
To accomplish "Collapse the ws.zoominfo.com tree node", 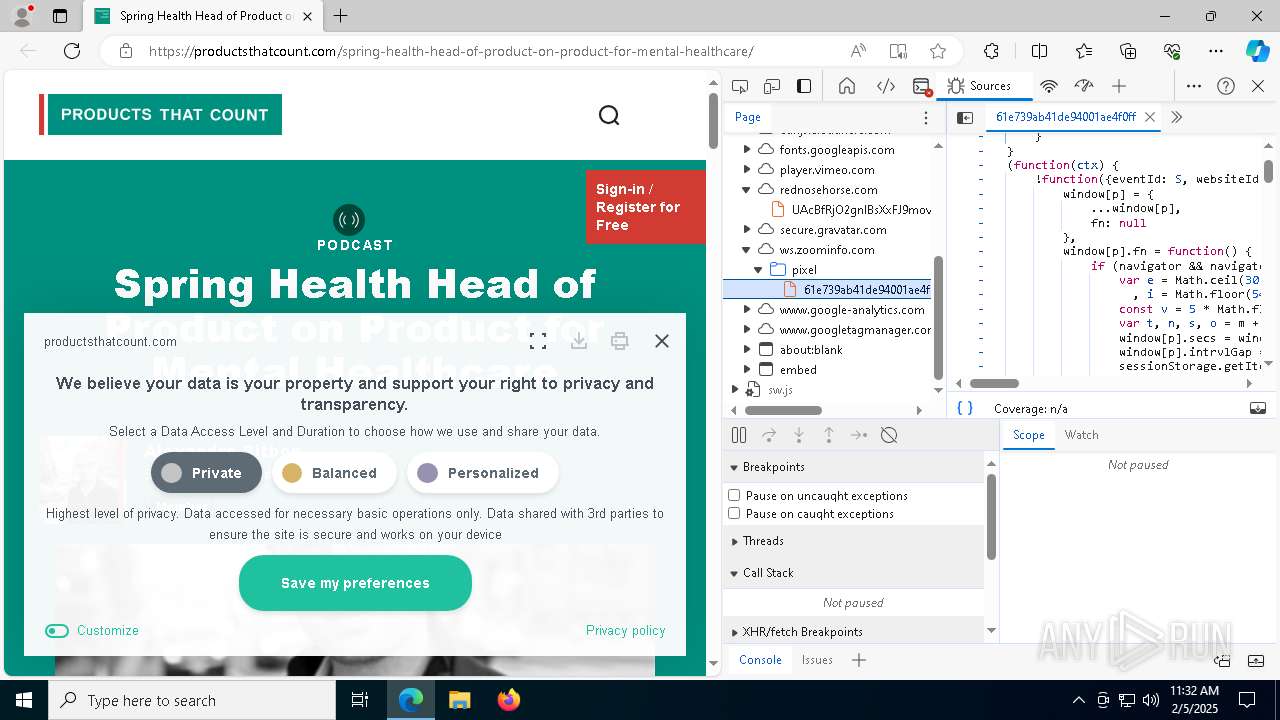I will pos(747,250).
